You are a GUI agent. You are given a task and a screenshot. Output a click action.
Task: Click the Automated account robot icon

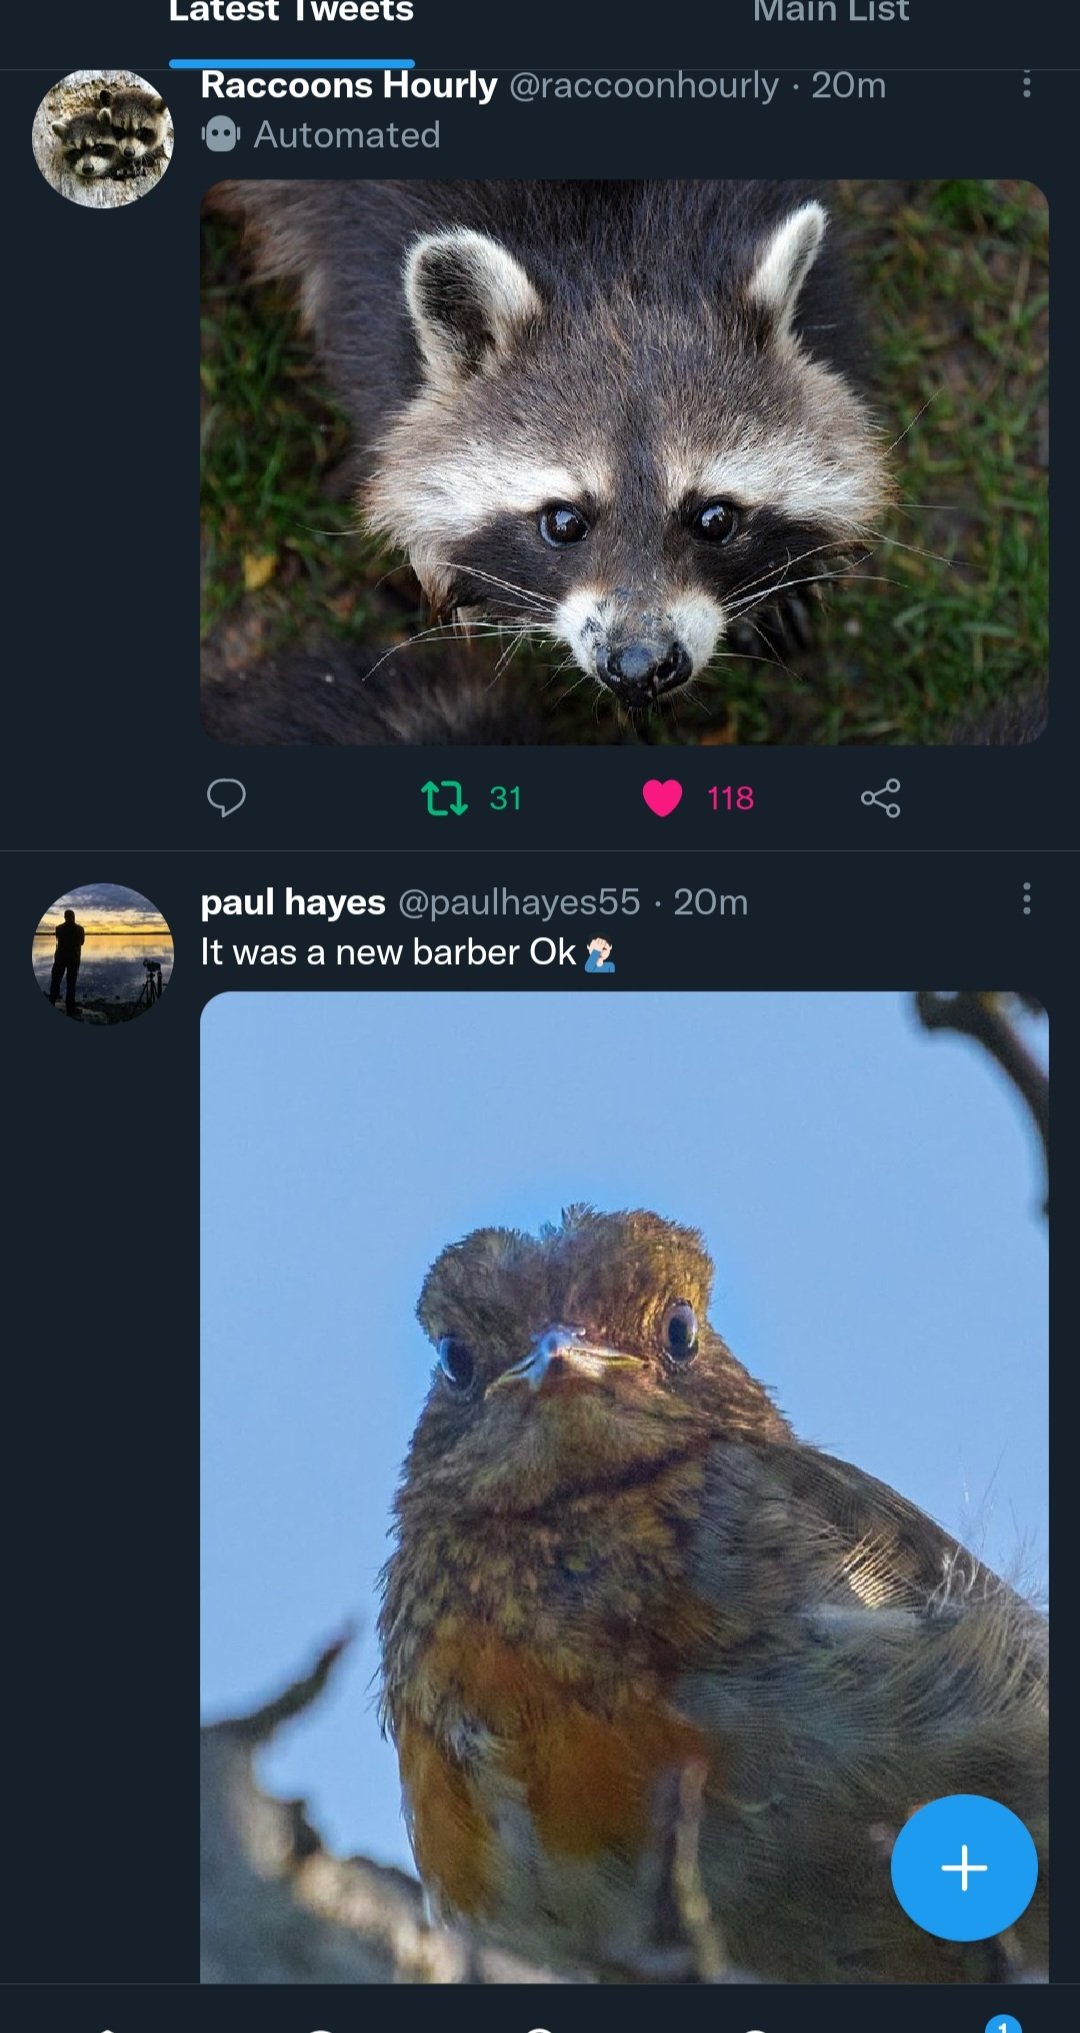[x=221, y=134]
